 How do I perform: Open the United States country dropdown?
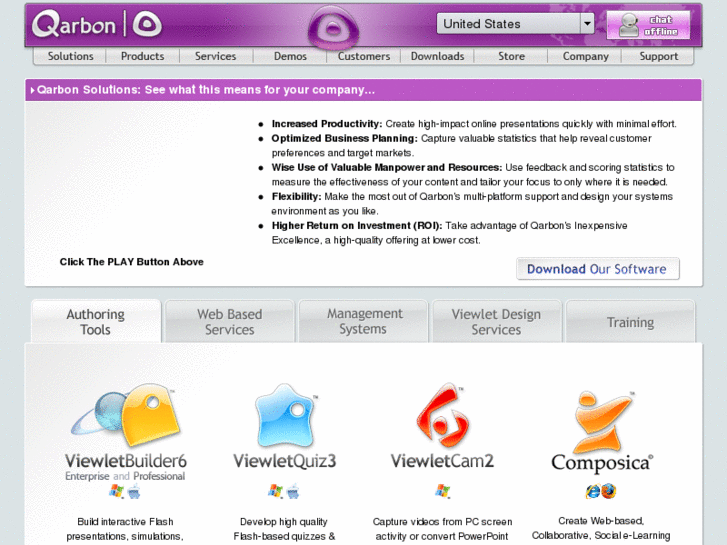click(515, 23)
